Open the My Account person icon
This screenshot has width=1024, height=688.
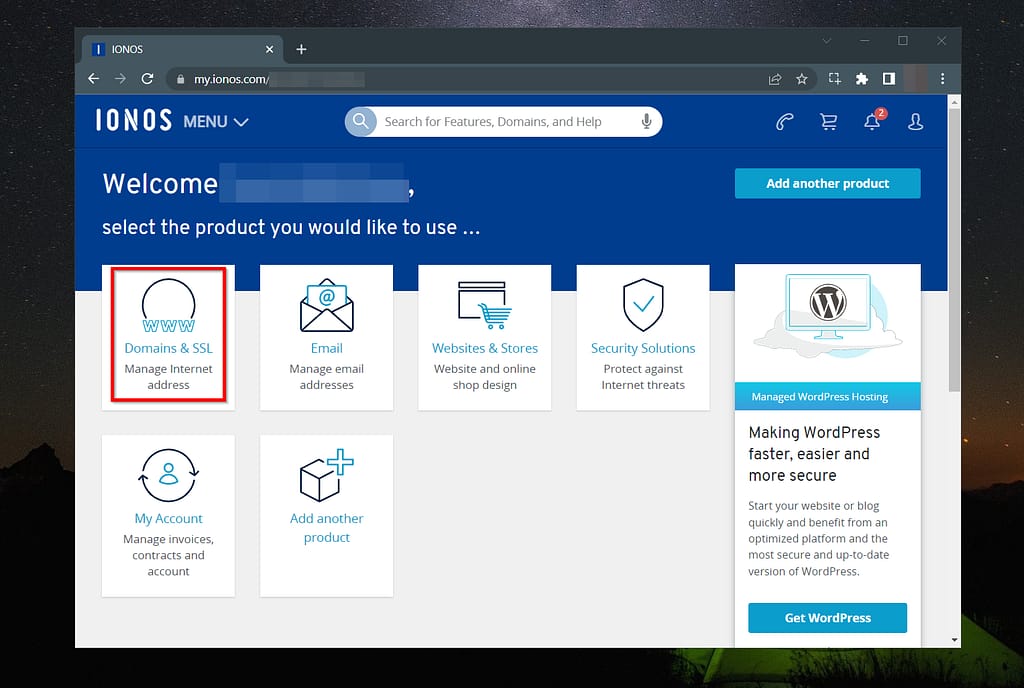point(168,475)
